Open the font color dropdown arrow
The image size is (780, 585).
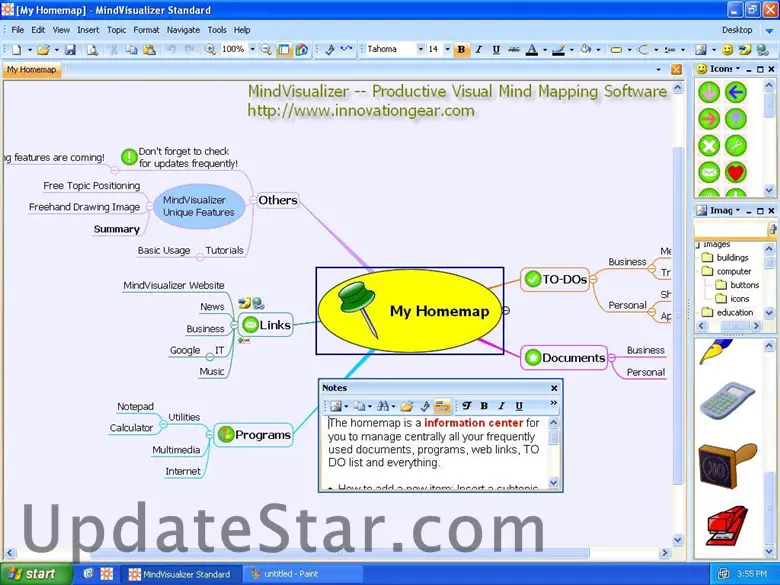(x=545, y=50)
